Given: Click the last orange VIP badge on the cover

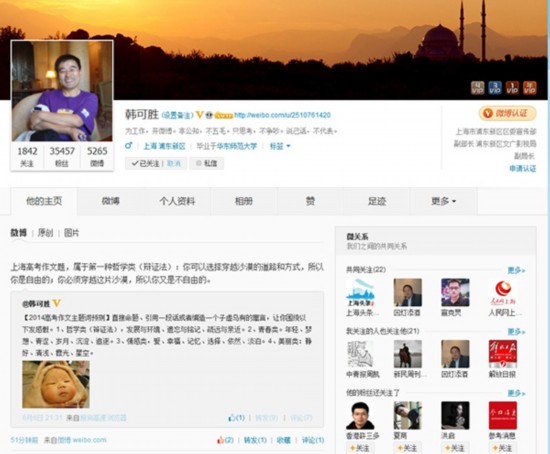Looking at the screenshot, I should (x=530, y=88).
